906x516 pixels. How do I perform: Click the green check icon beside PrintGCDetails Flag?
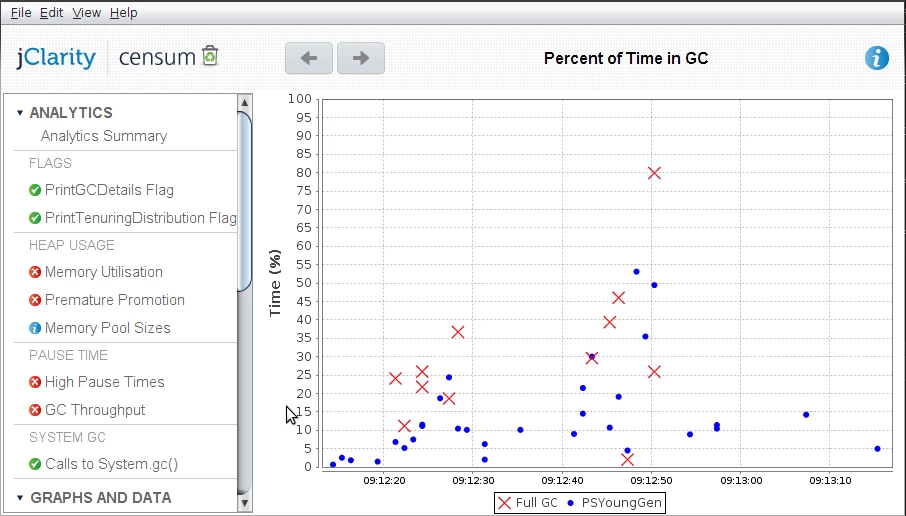coord(35,190)
